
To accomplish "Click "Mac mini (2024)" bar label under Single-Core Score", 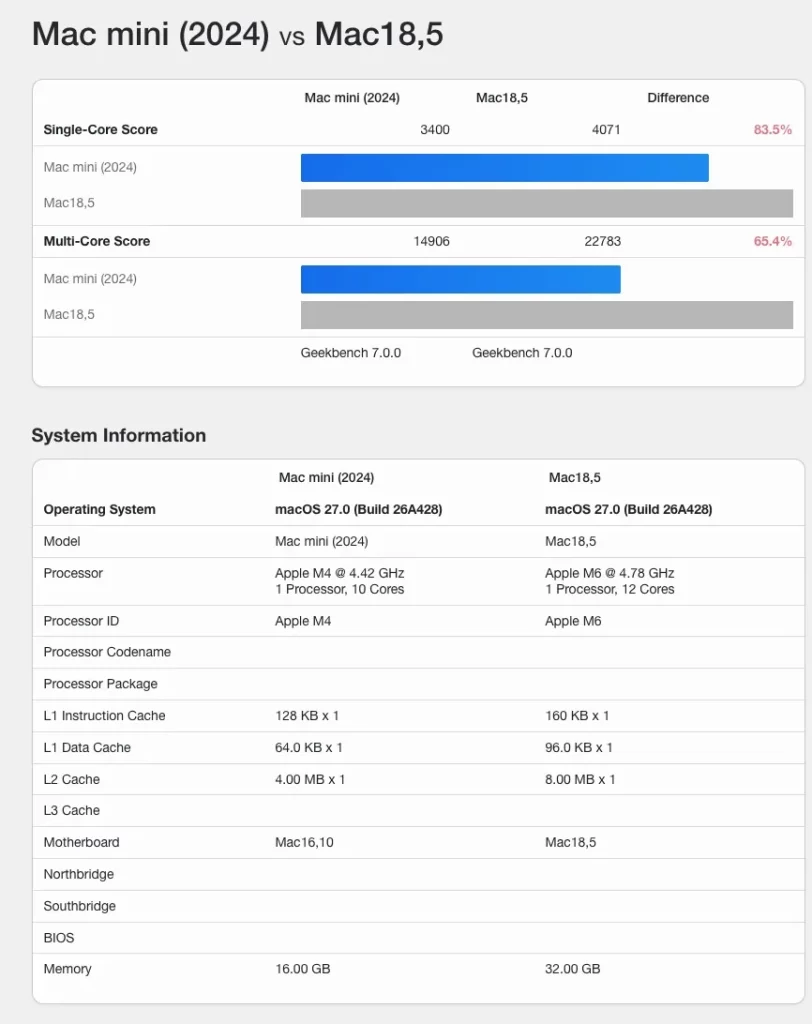I will [90, 167].
